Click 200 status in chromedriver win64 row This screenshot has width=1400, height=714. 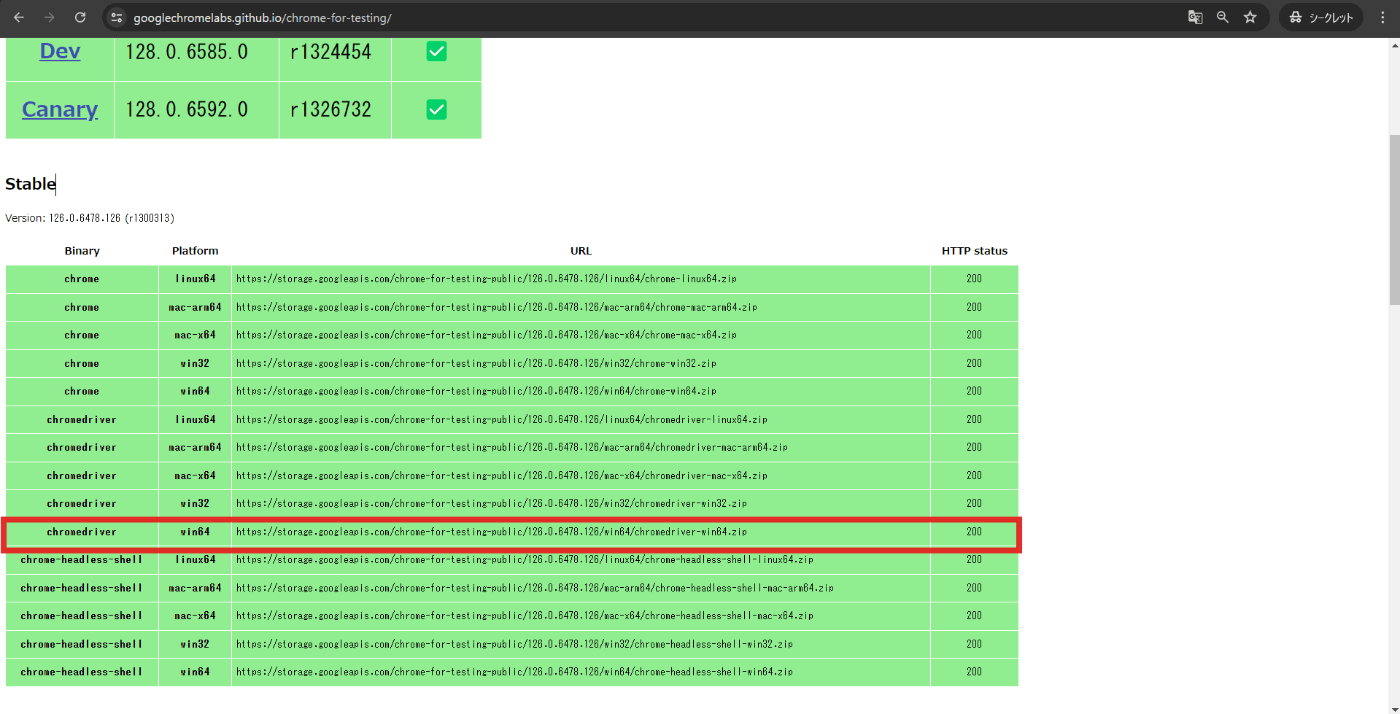click(974, 532)
